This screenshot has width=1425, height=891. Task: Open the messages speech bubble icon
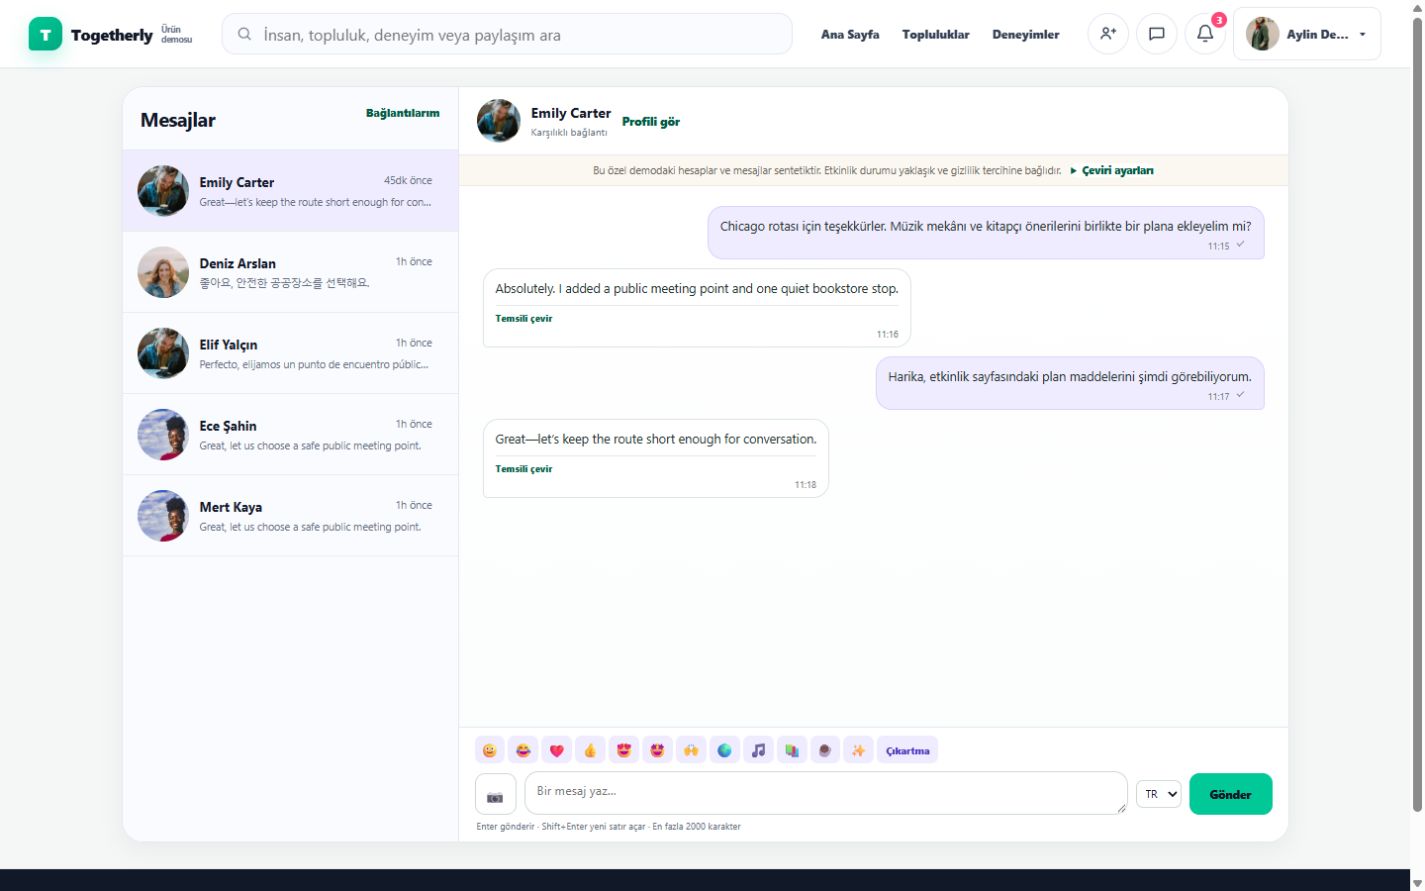click(1157, 34)
